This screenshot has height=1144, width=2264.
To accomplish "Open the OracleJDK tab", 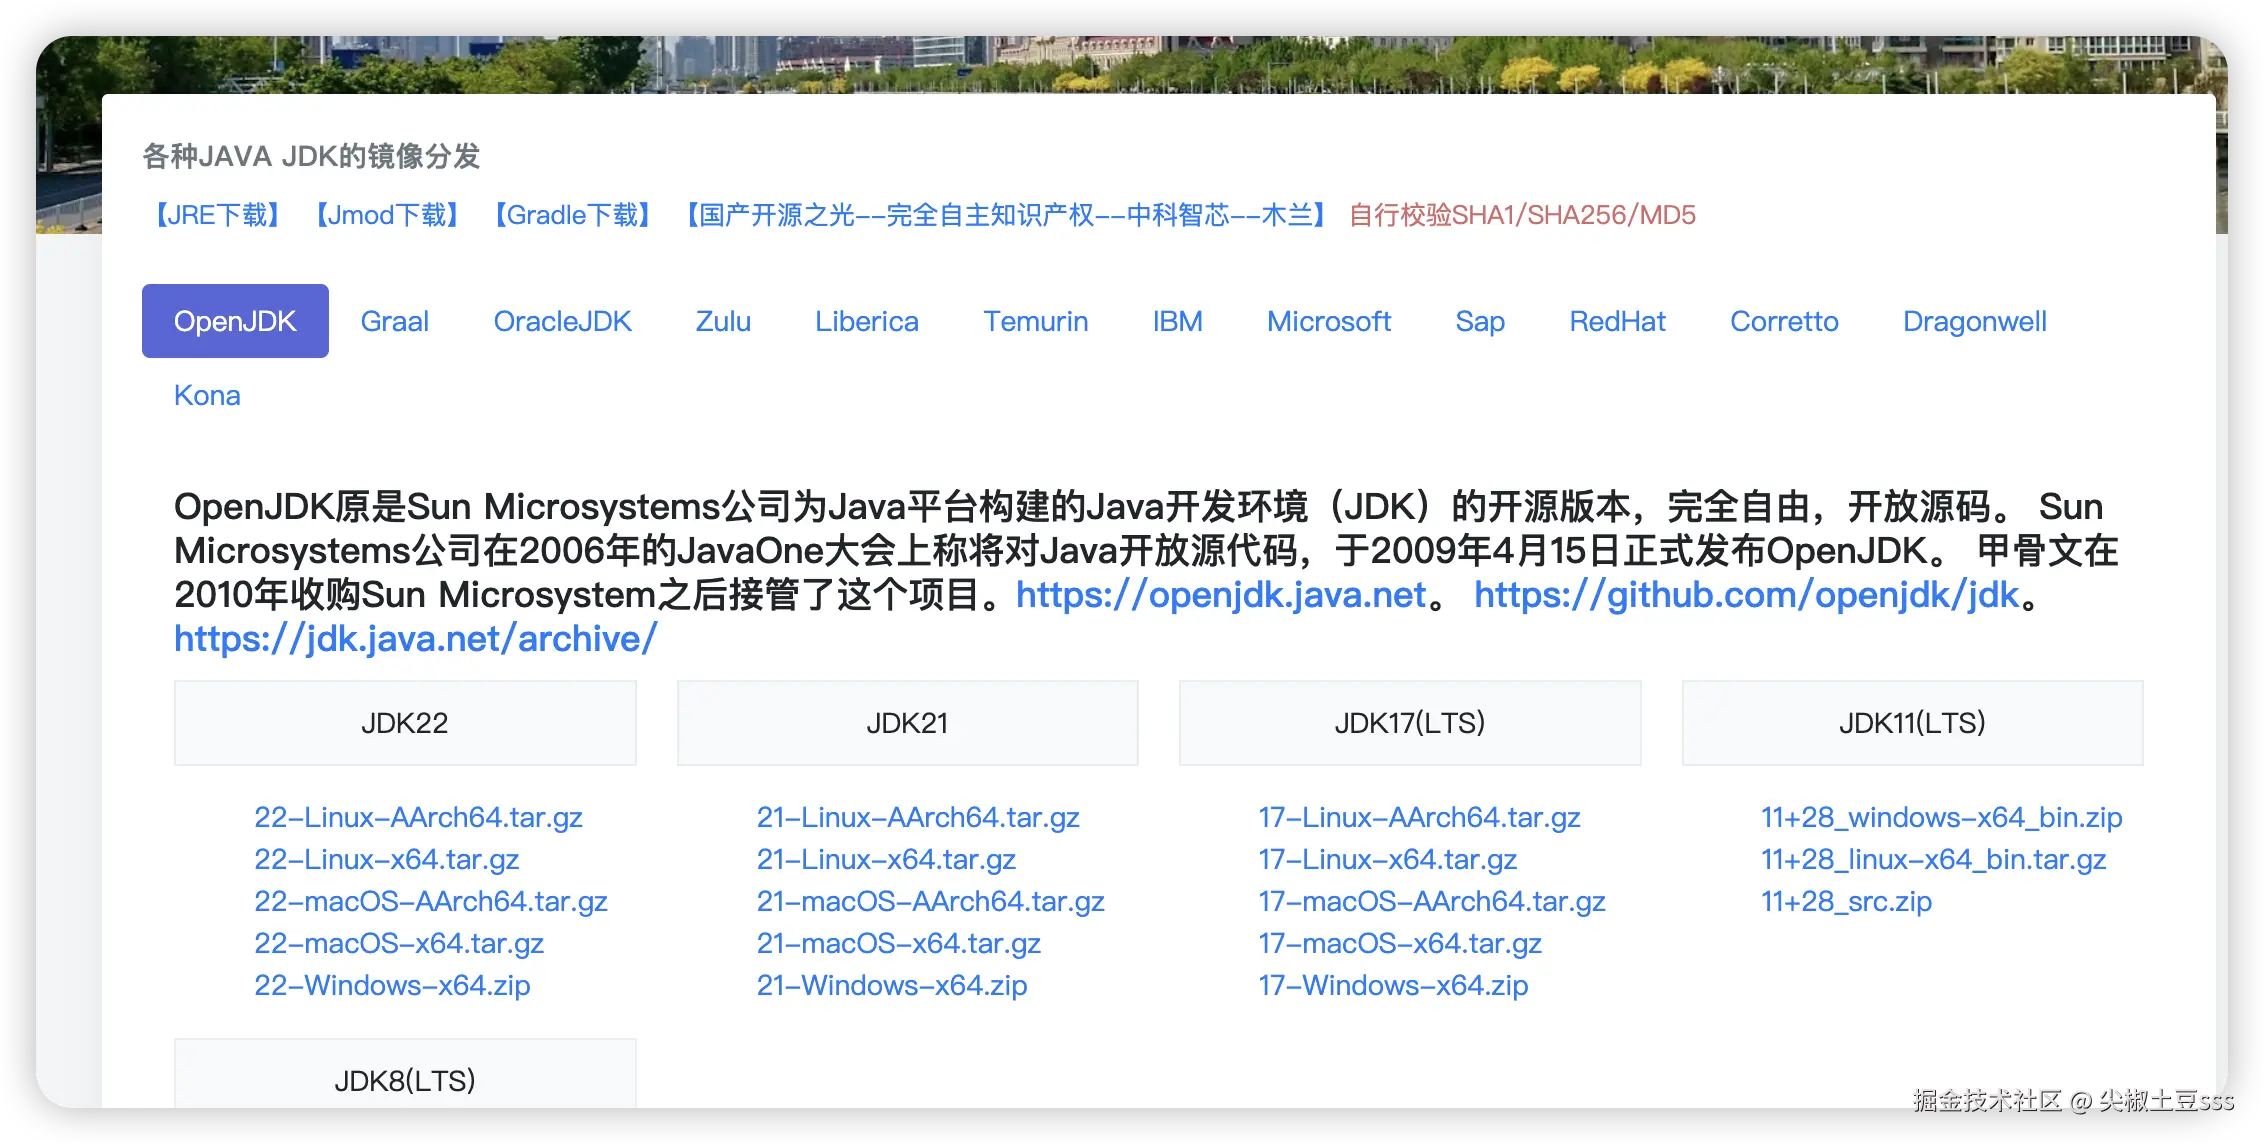I will [562, 321].
